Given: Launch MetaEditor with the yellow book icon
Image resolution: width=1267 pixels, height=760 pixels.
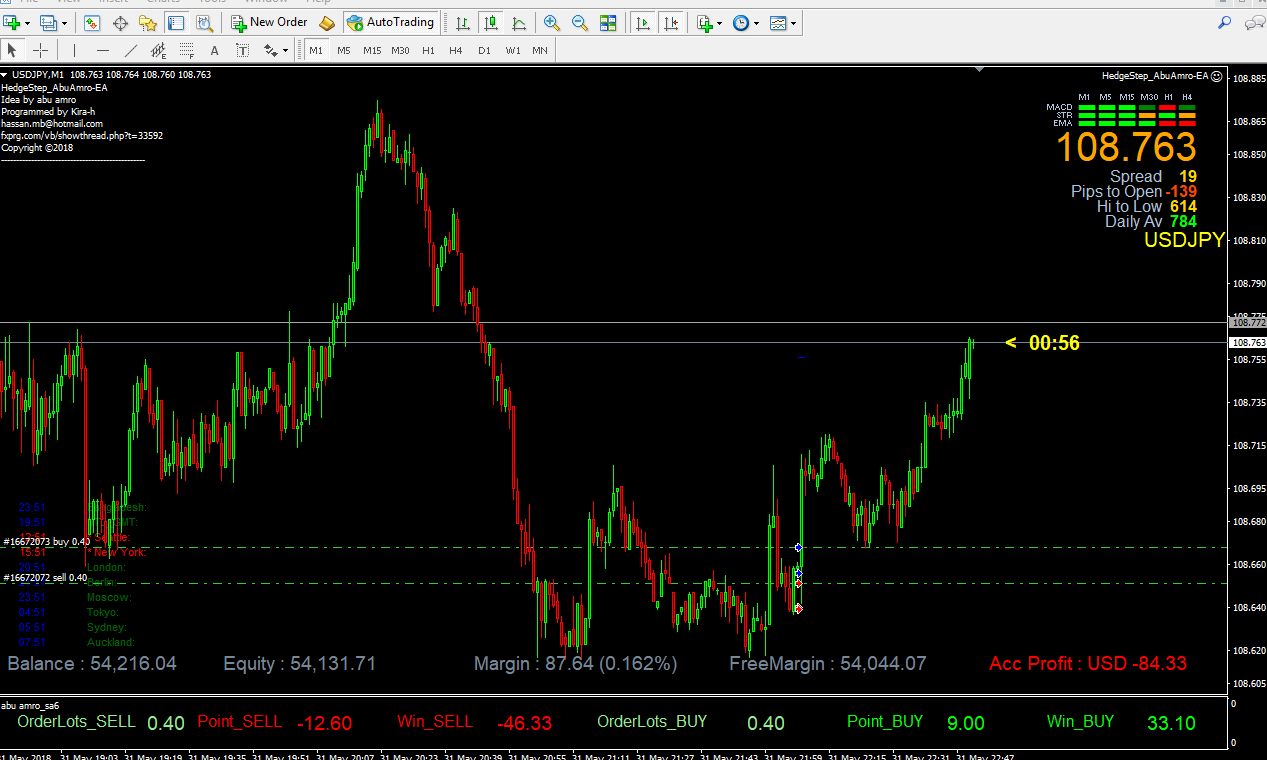Looking at the screenshot, I should [x=327, y=22].
